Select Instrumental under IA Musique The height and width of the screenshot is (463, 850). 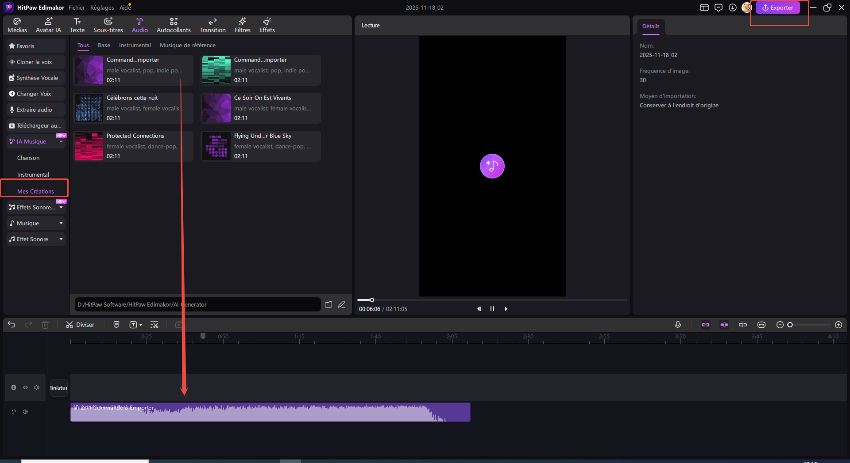(x=33, y=175)
